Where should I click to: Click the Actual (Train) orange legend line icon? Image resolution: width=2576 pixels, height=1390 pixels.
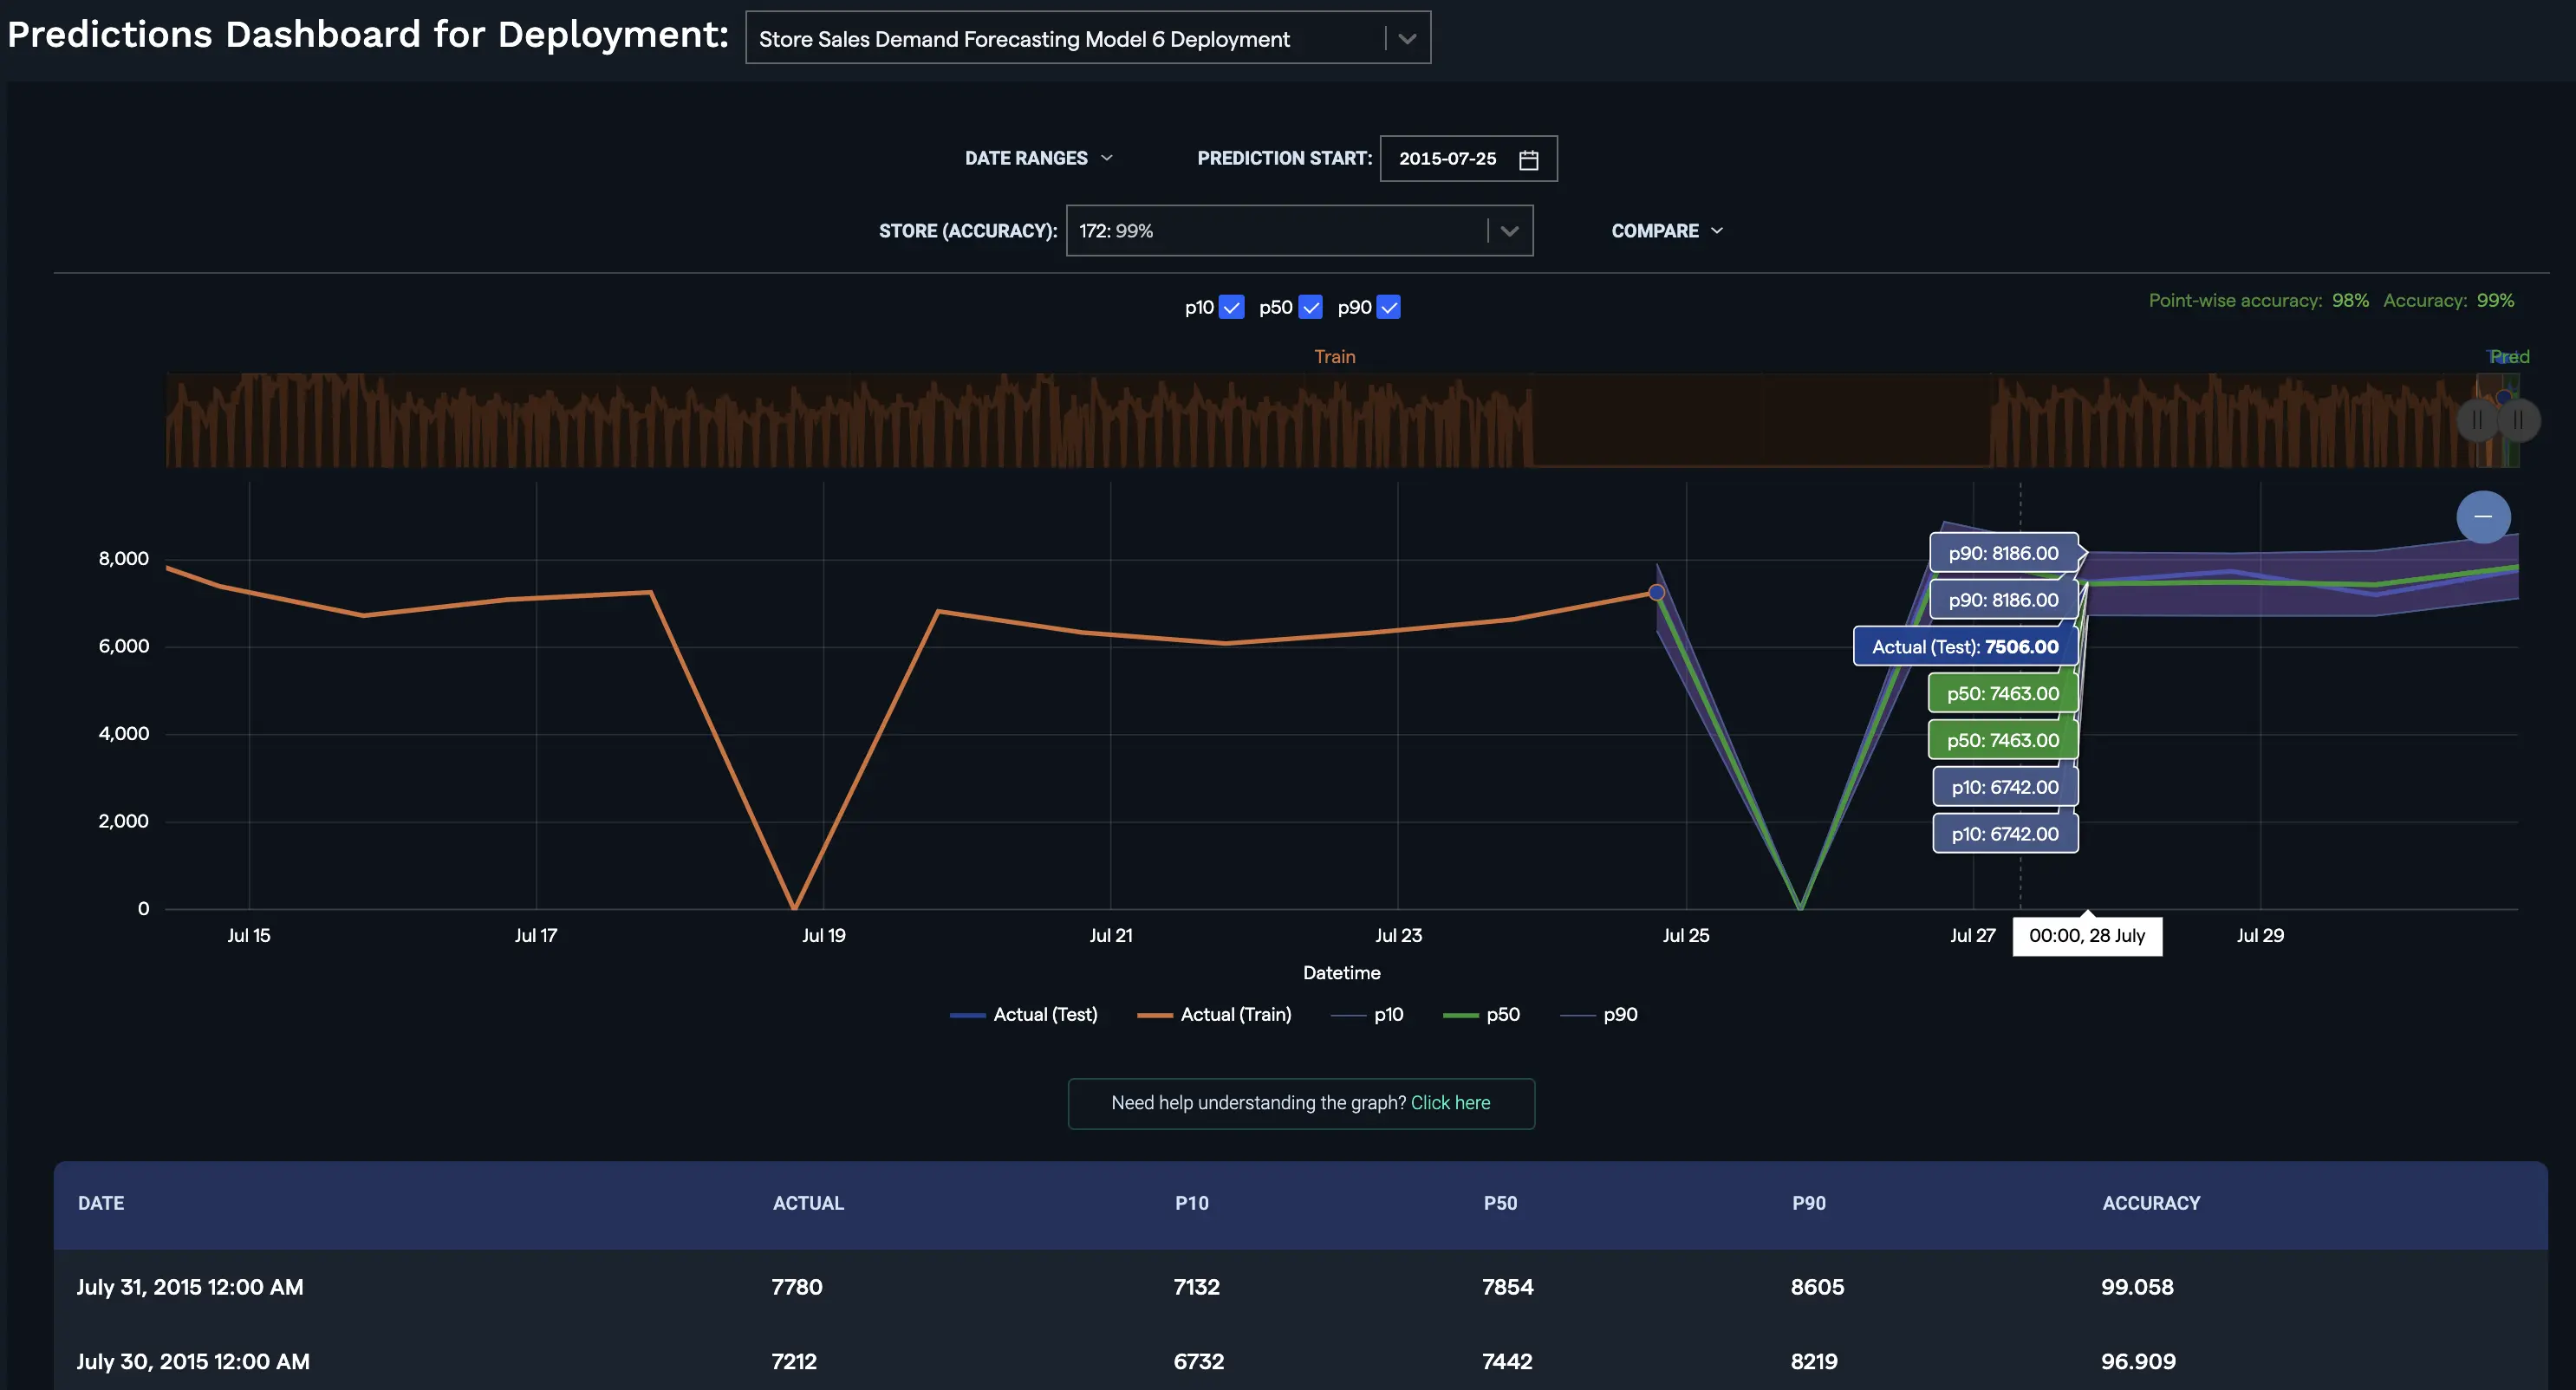pos(1155,1014)
